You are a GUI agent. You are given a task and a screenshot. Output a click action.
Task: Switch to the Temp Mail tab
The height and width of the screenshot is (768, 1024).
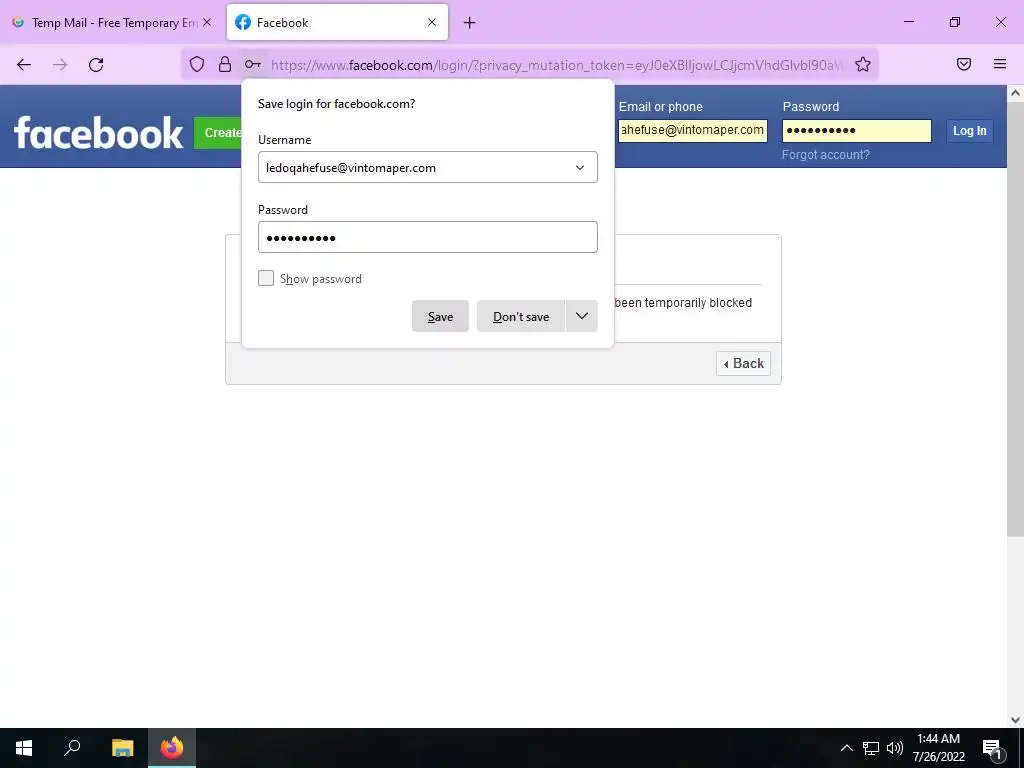pyautogui.click(x=113, y=22)
